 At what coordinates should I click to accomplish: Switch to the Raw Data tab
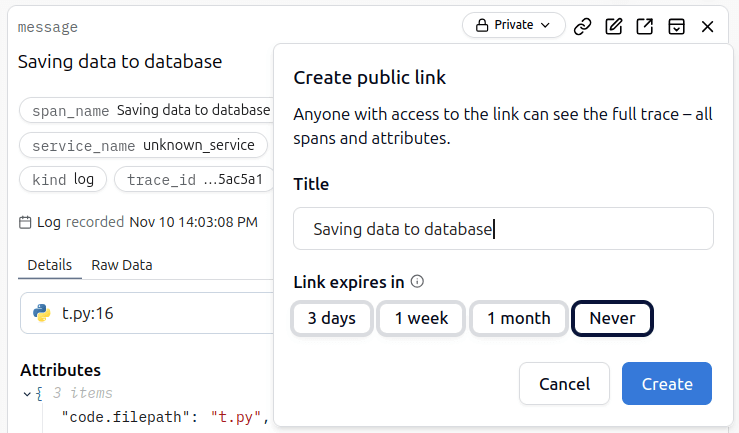click(122, 265)
